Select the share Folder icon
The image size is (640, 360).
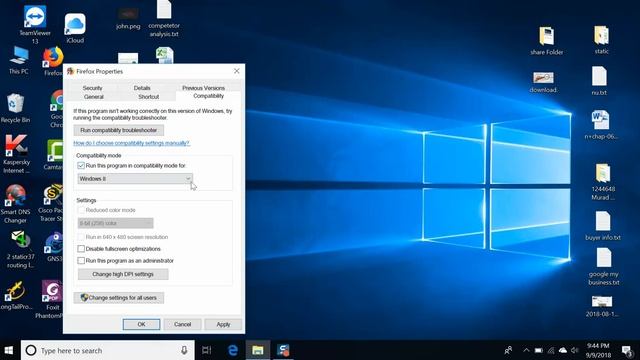[x=546, y=36]
